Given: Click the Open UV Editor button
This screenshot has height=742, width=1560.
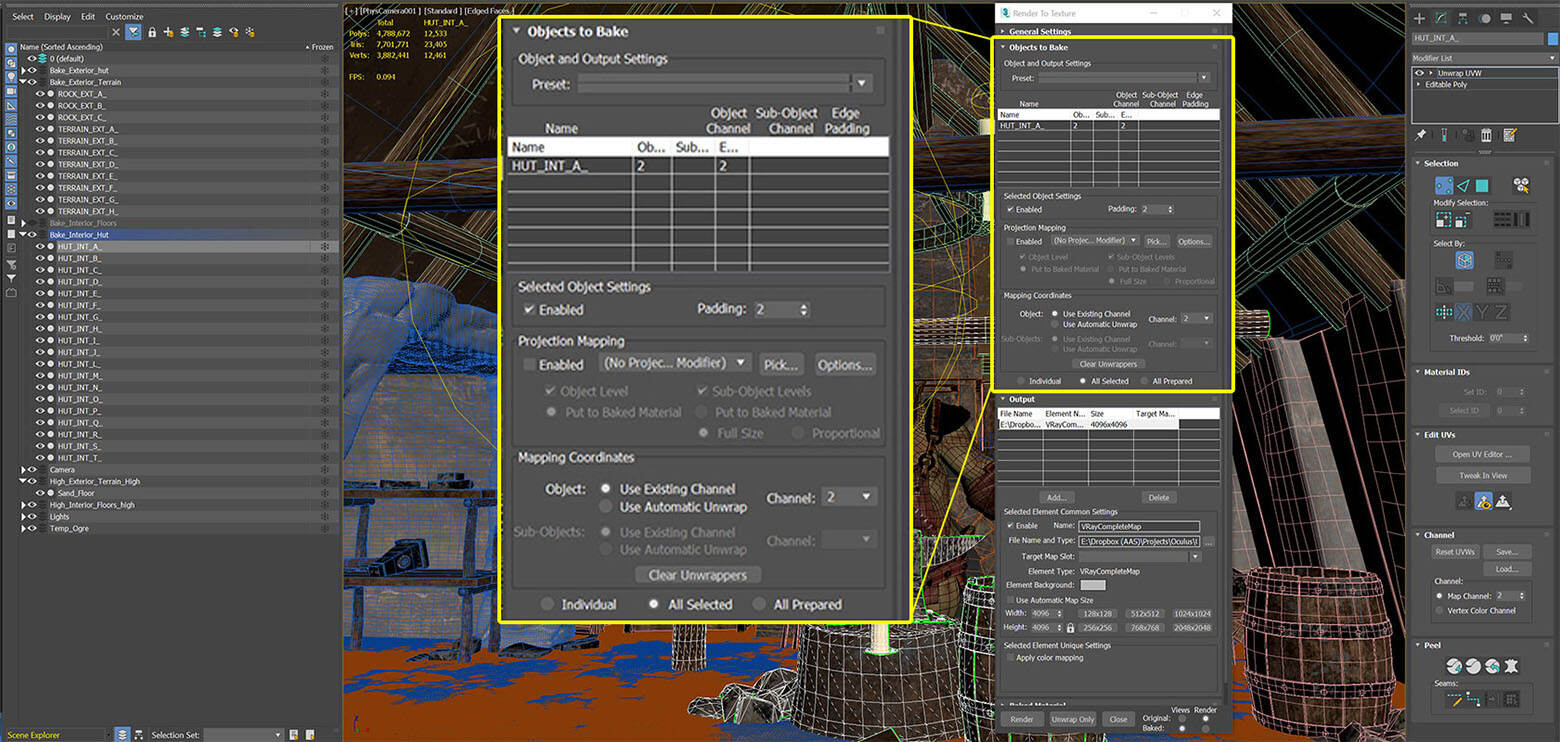Looking at the screenshot, I should (x=1482, y=454).
